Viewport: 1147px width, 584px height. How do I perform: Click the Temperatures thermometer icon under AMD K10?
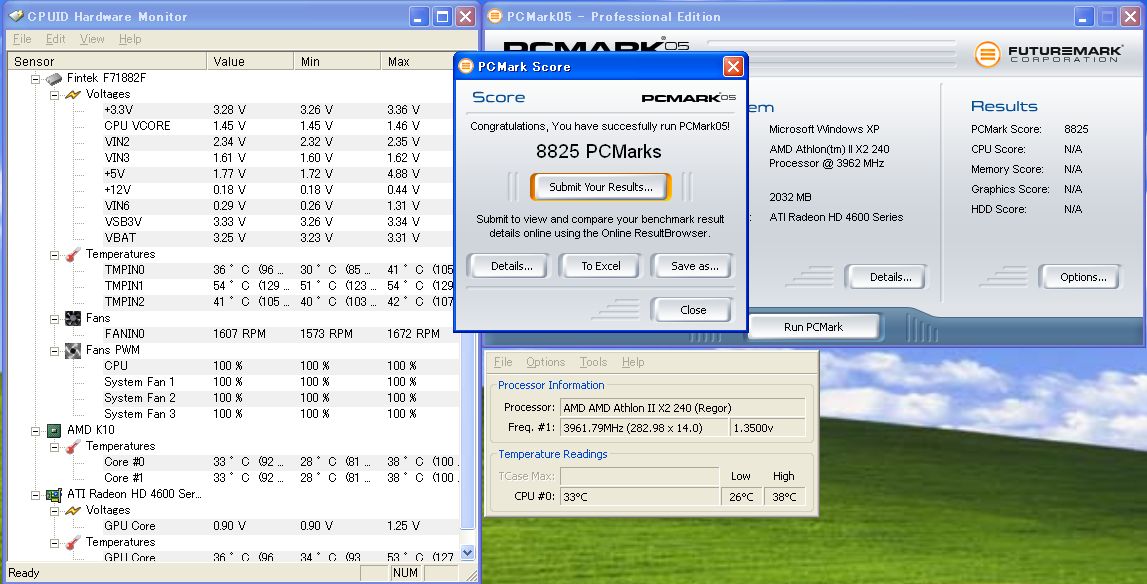tap(73, 446)
